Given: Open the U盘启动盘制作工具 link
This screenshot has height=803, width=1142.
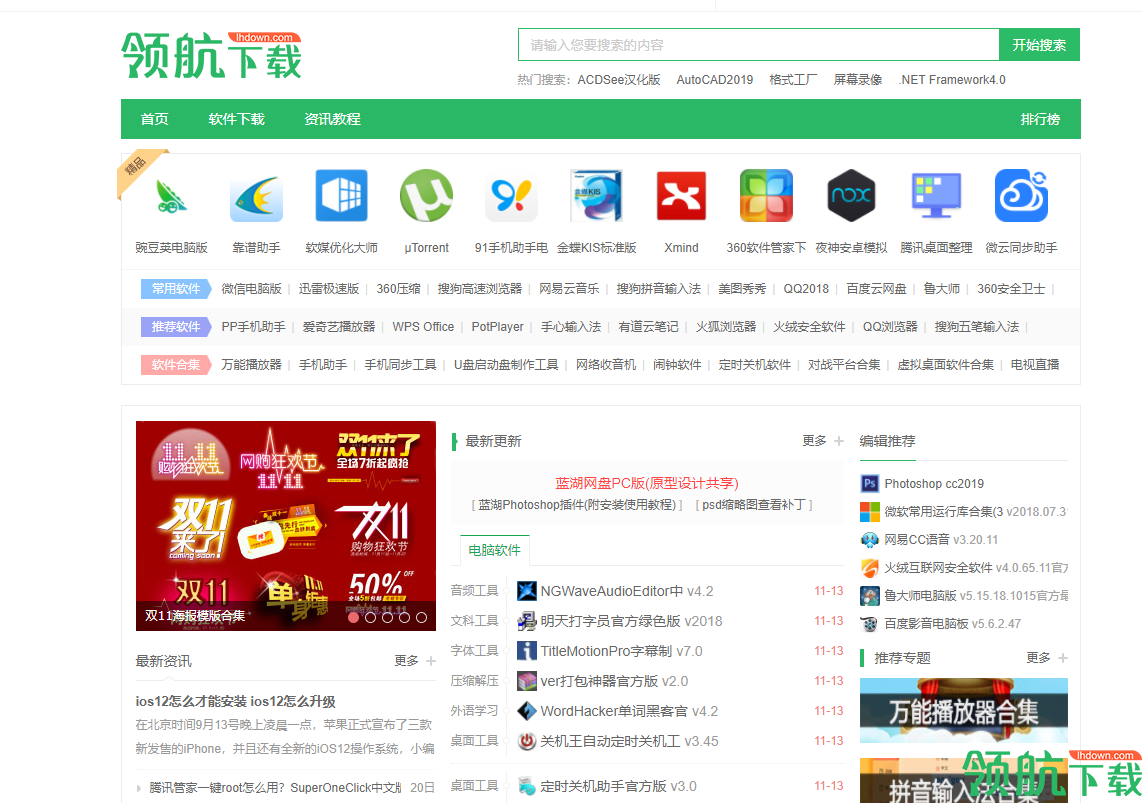Looking at the screenshot, I should [x=506, y=365].
